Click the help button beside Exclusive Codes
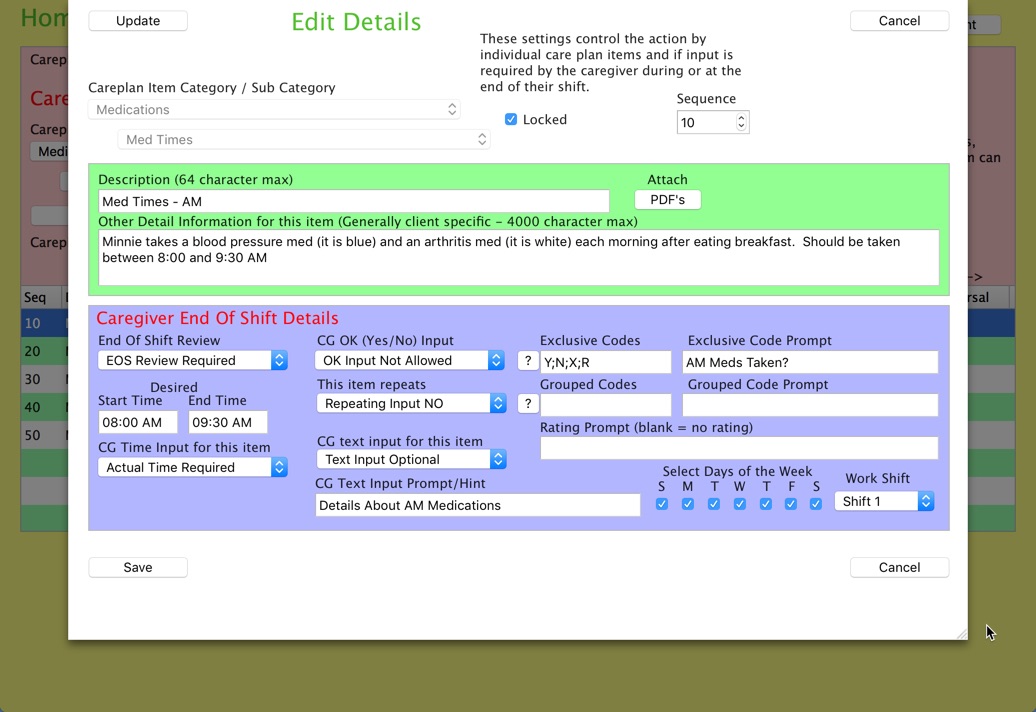Screen dimensions: 1036x712 click(x=528, y=361)
